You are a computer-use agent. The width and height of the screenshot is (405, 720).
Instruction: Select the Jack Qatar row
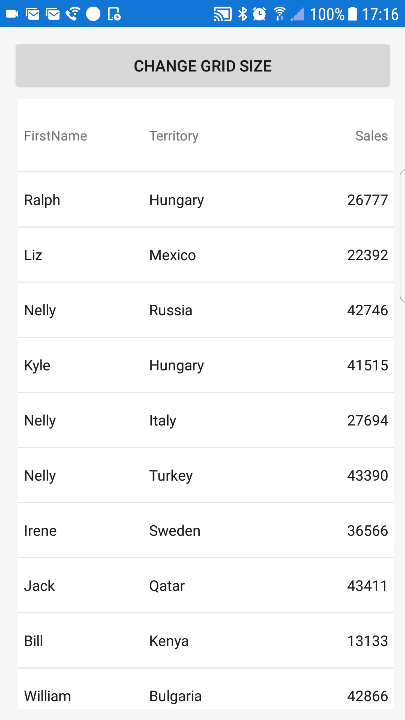click(206, 585)
